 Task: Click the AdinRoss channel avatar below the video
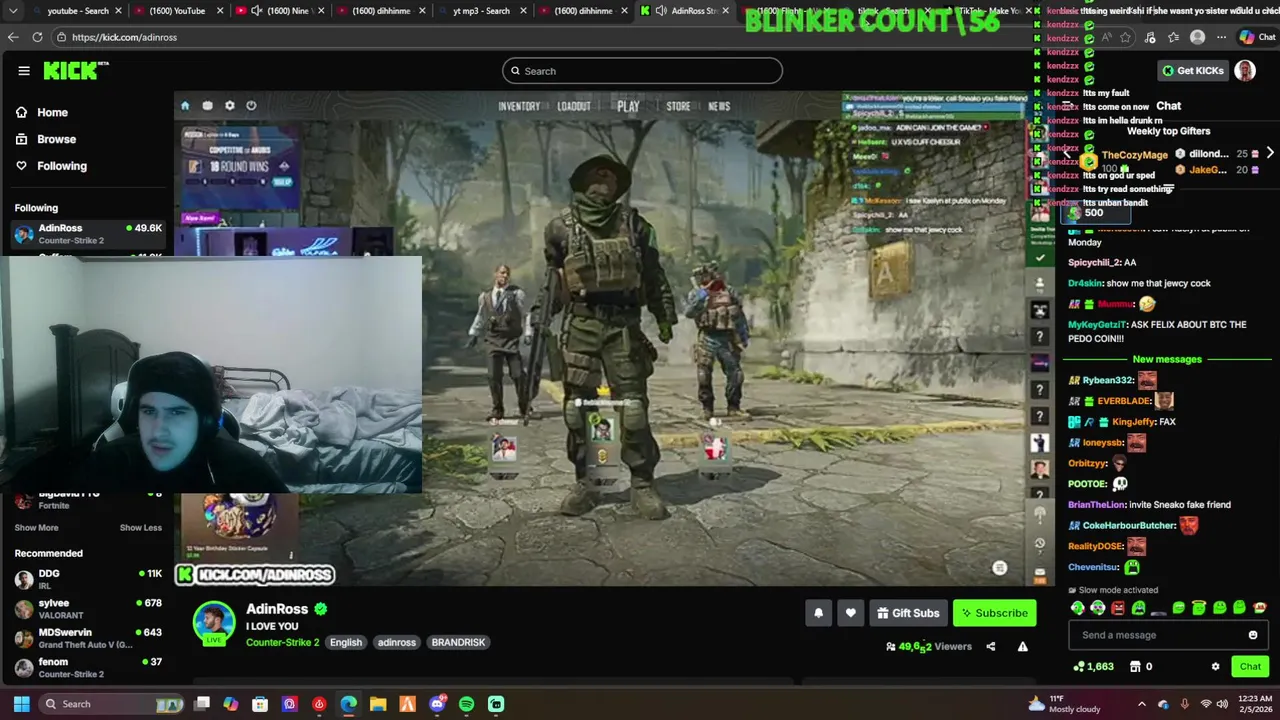(x=213, y=623)
